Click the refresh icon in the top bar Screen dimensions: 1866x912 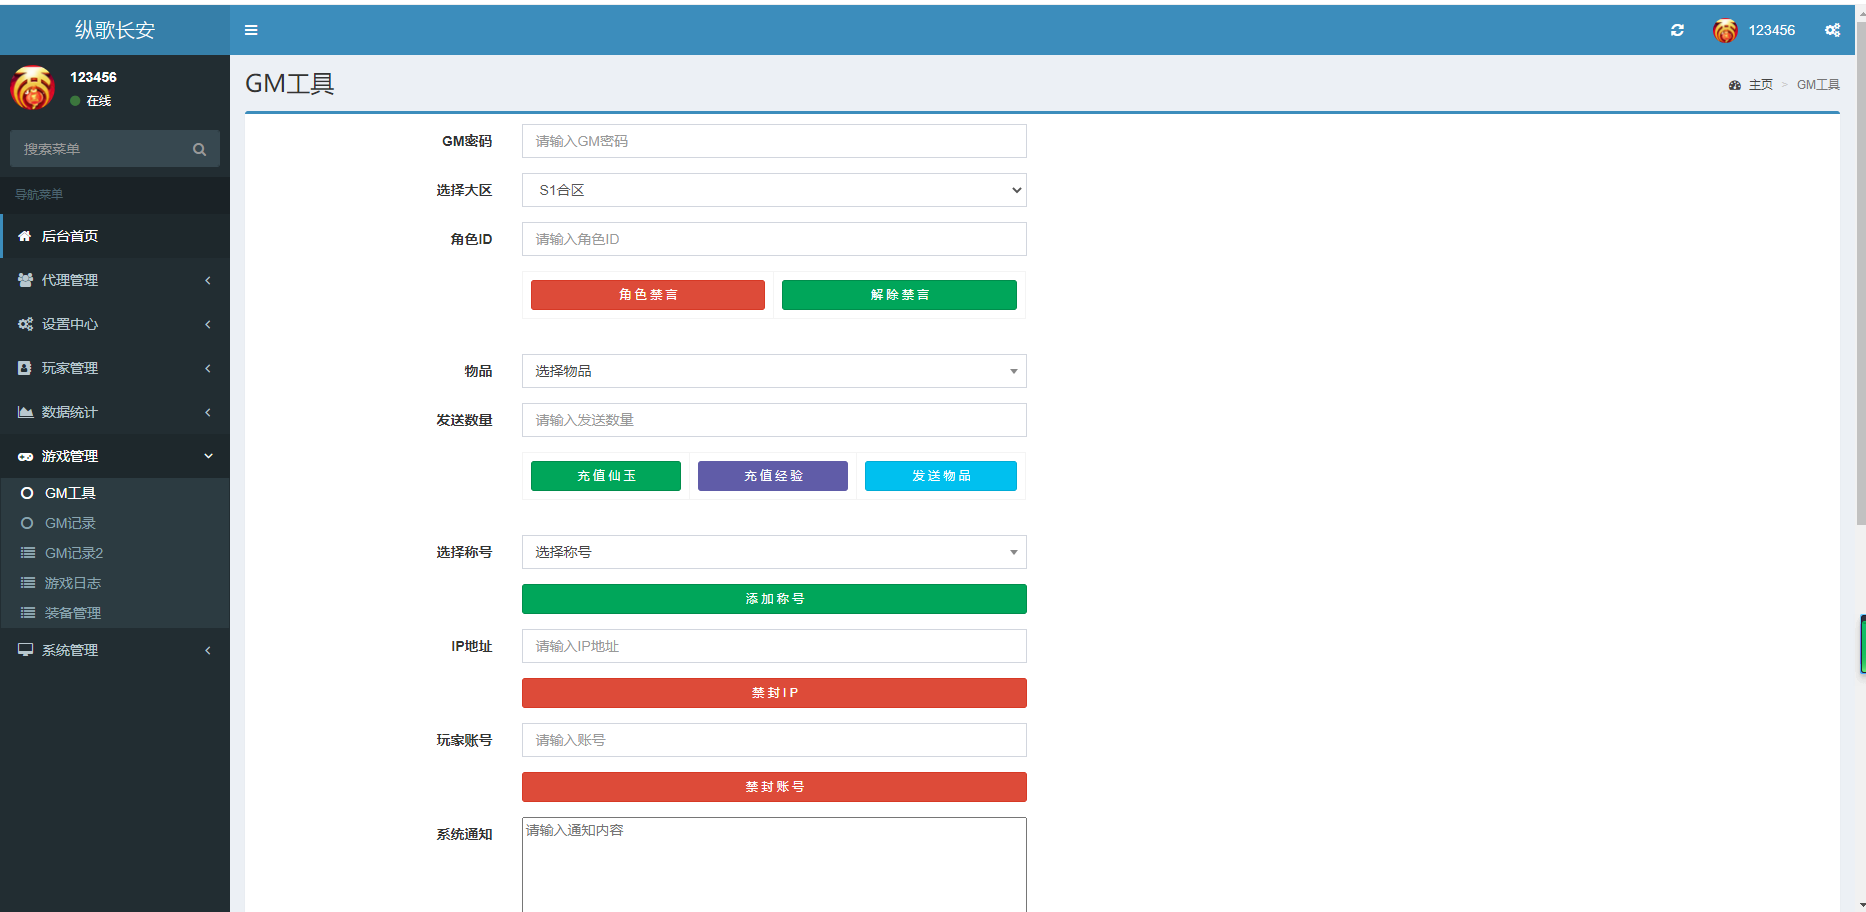click(1677, 30)
